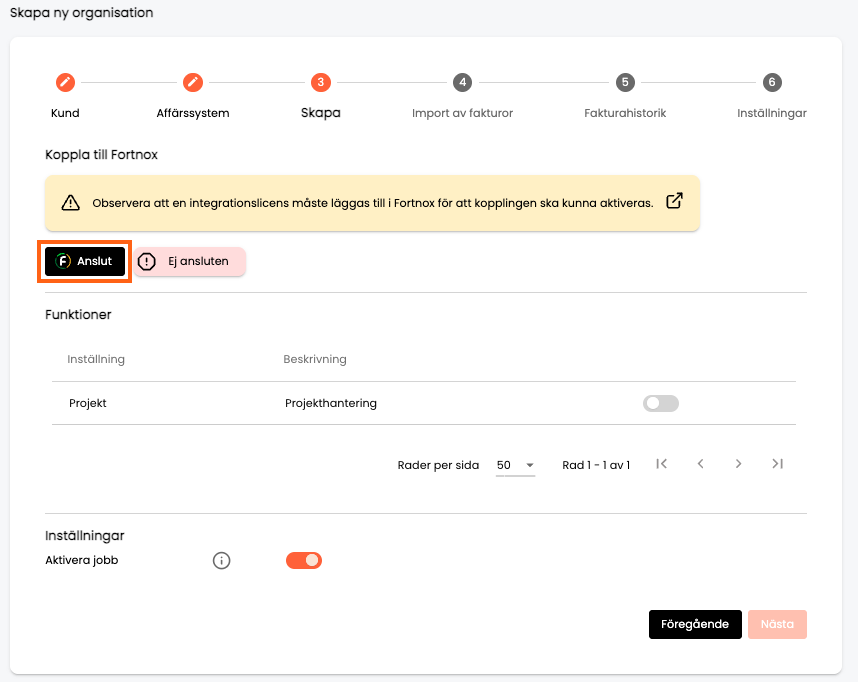Click the Aktivera jobb label
The width and height of the screenshot is (858, 682).
[82, 560]
